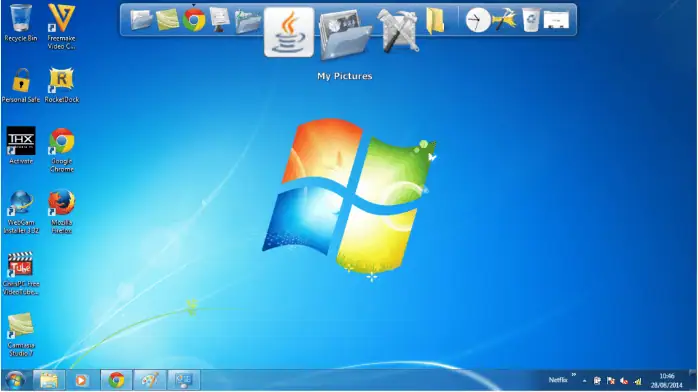Open wrench and hammer tools icon in dock
The height and width of the screenshot is (392, 698).
click(x=398, y=30)
